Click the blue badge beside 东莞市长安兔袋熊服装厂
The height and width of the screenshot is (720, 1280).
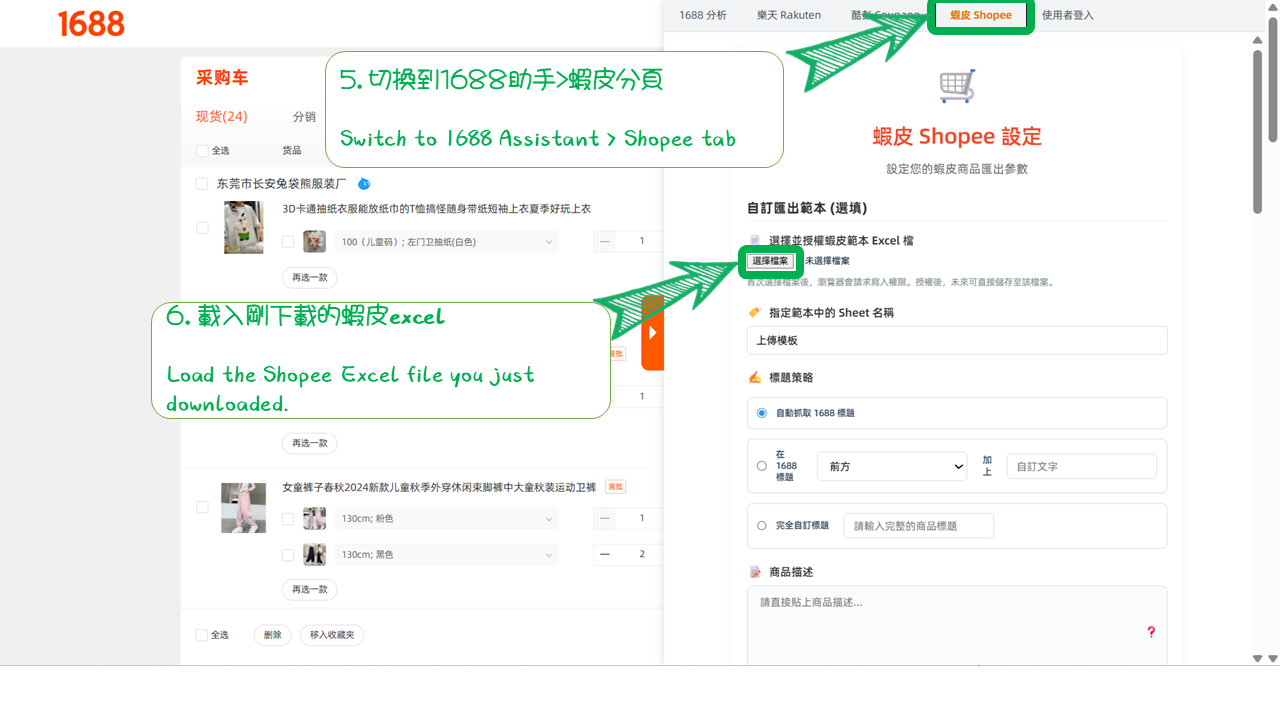364,183
